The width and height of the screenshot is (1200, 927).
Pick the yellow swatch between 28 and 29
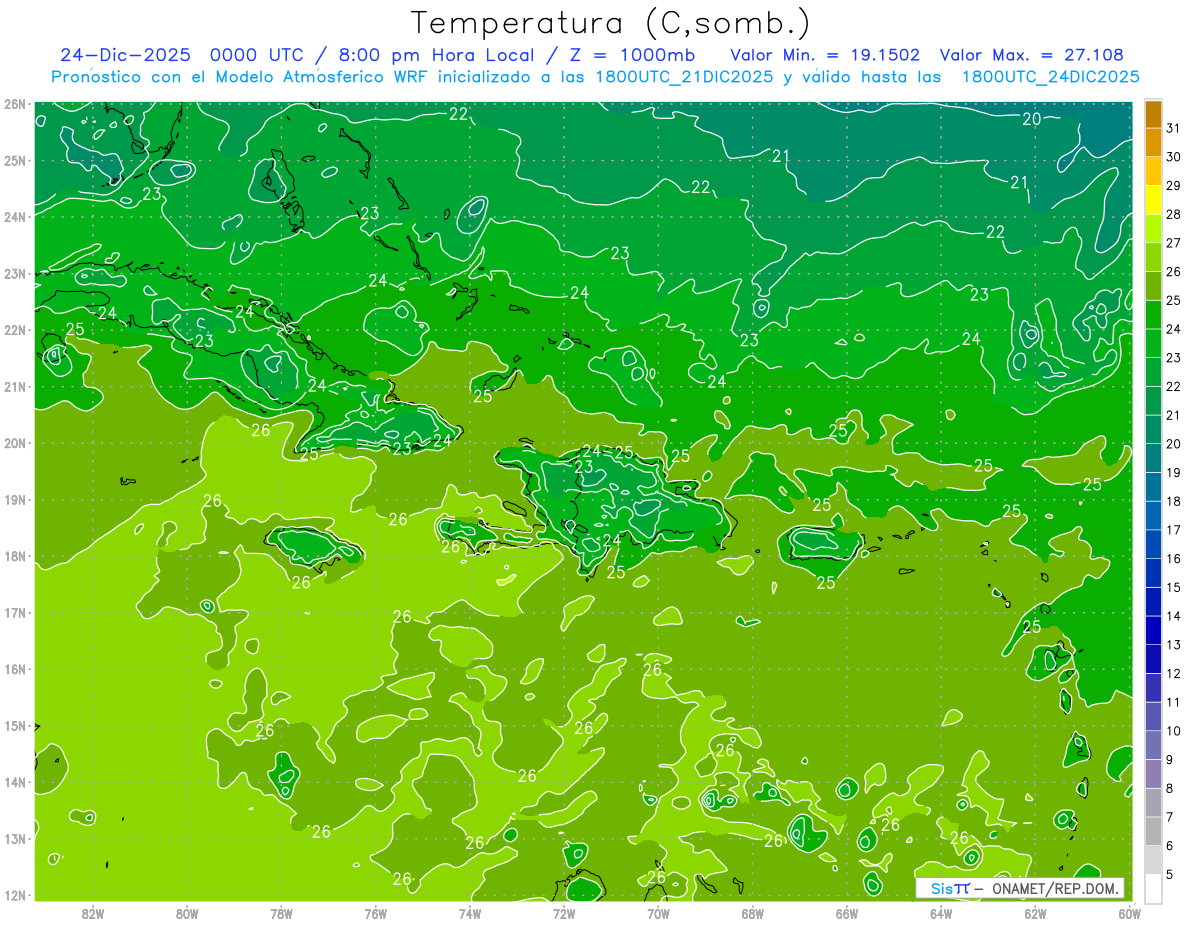point(1153,200)
